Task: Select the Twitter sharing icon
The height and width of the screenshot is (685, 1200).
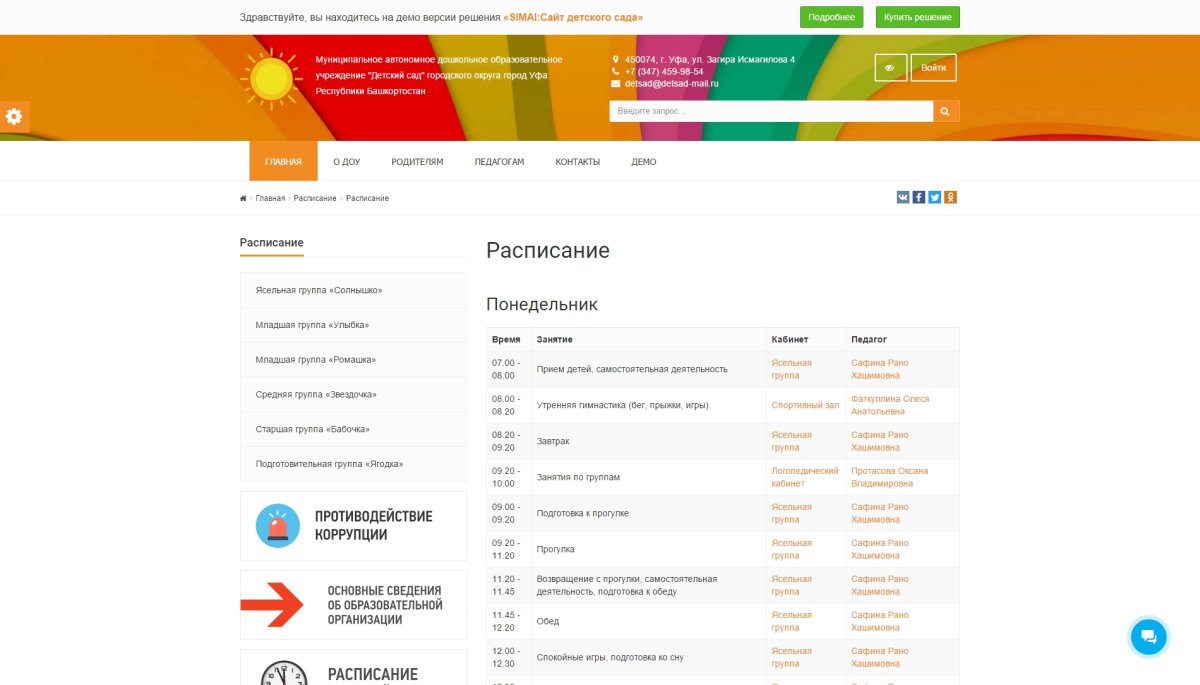Action: click(x=935, y=197)
